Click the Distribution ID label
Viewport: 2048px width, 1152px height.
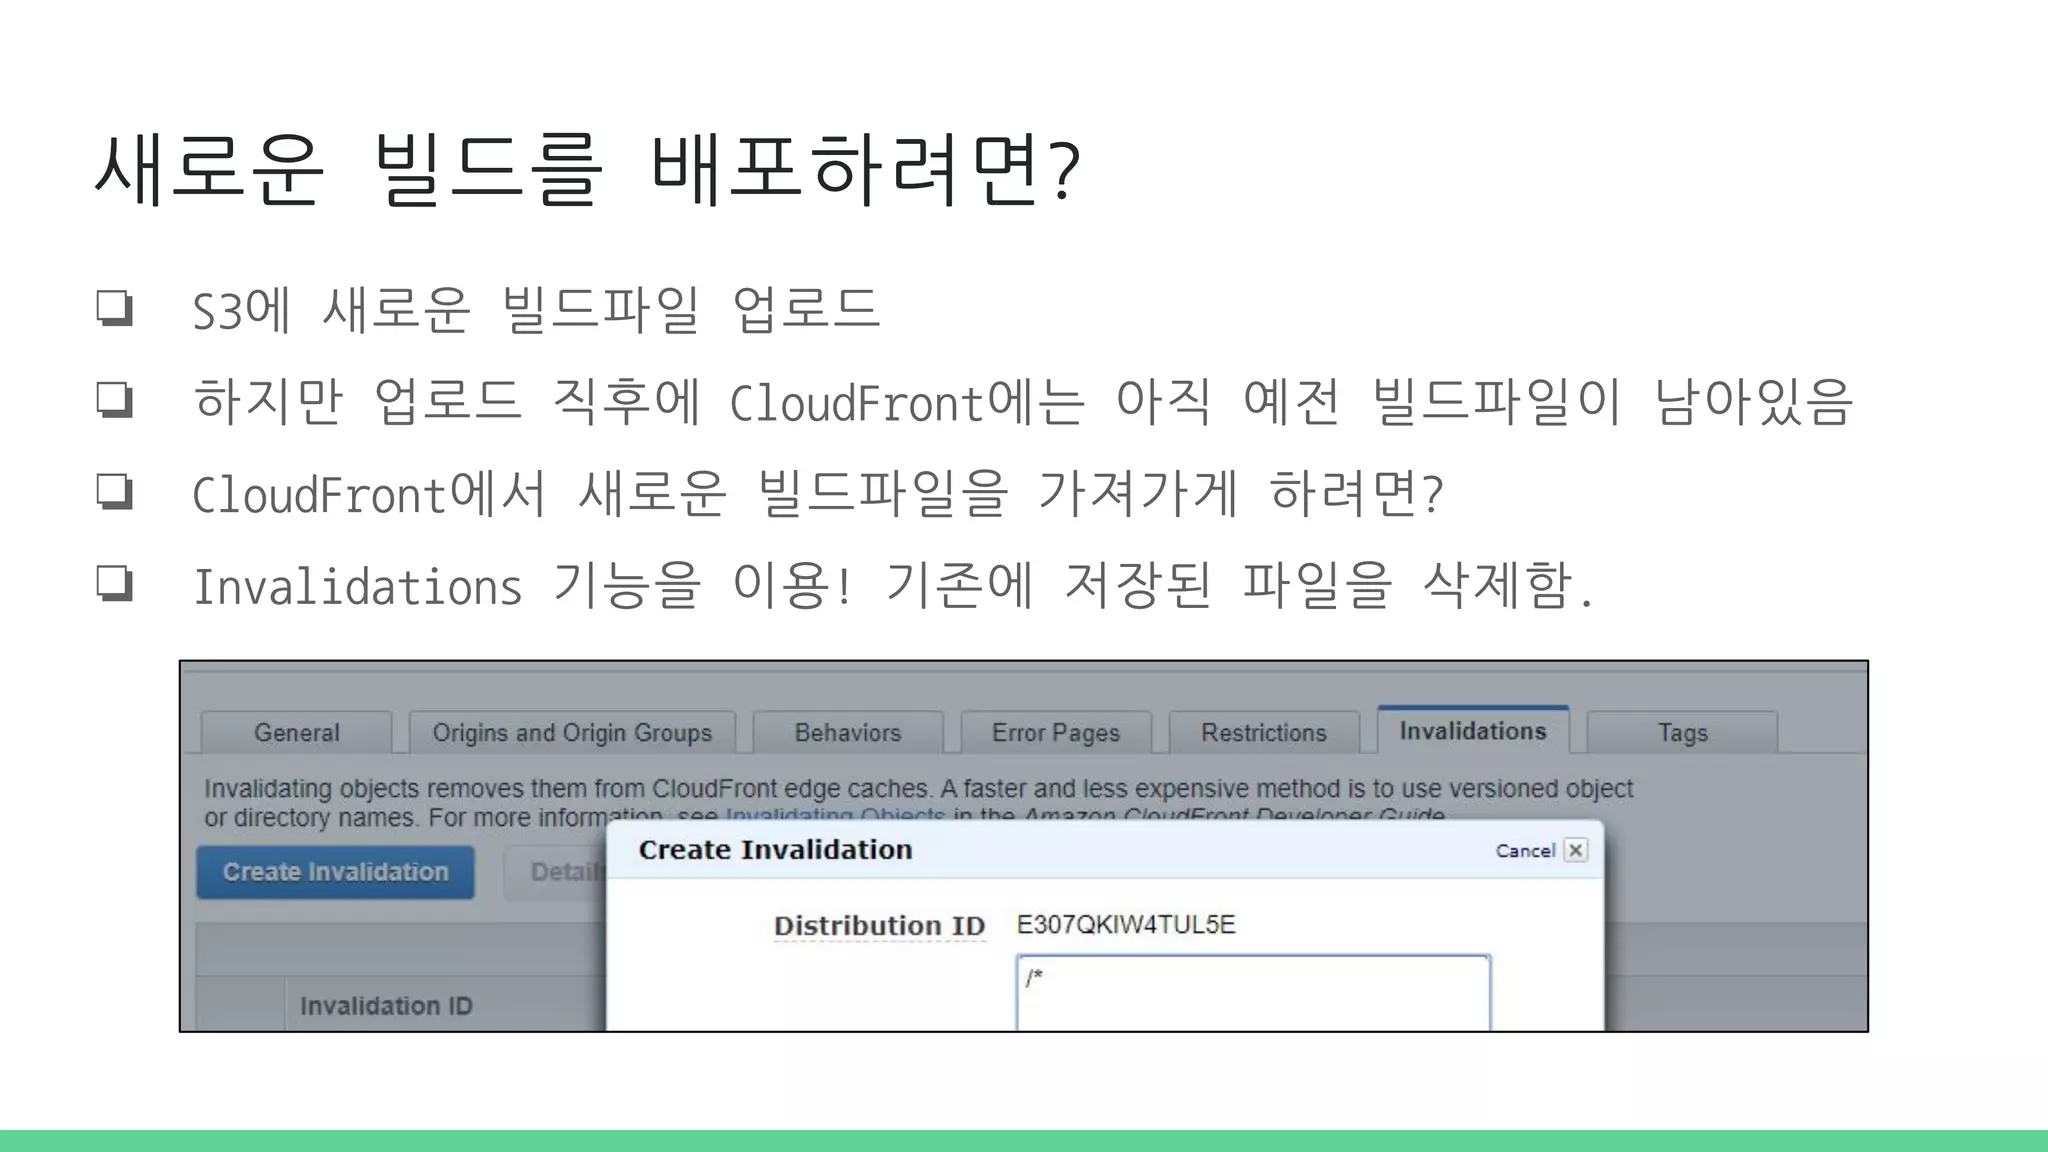879,926
